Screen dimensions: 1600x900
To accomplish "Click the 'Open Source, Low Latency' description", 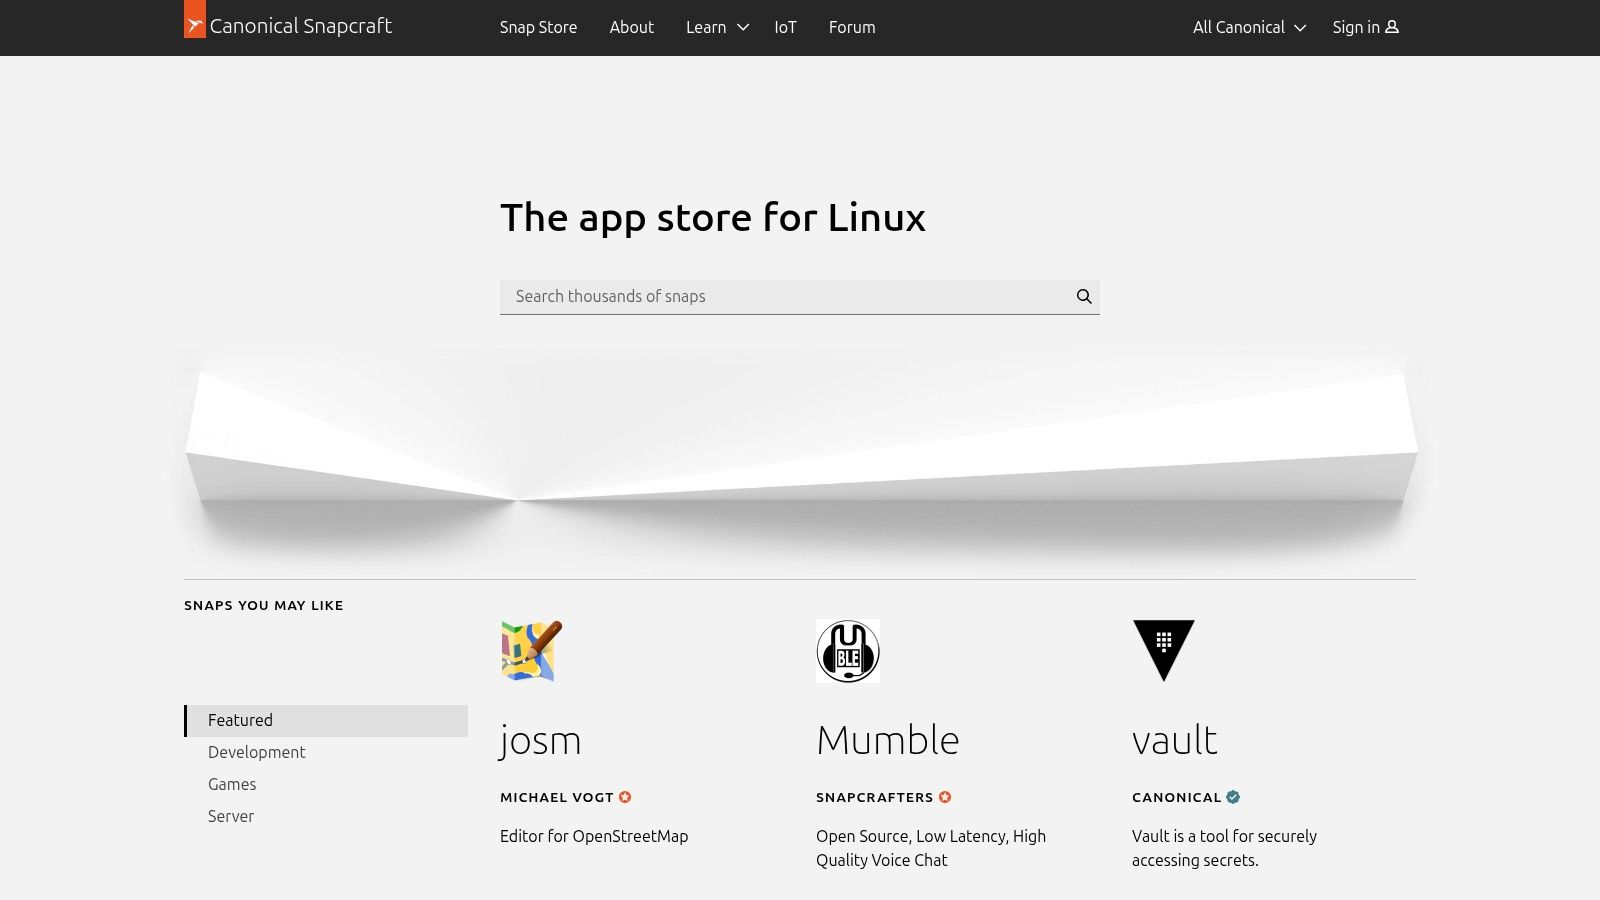I will [x=931, y=848].
